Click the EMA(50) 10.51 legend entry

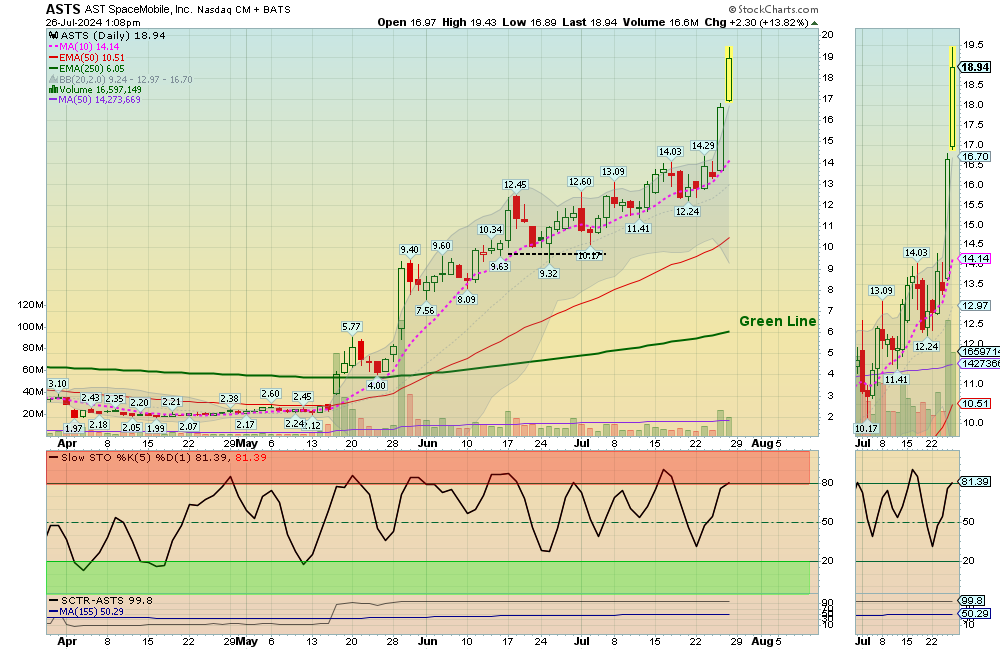92,57
